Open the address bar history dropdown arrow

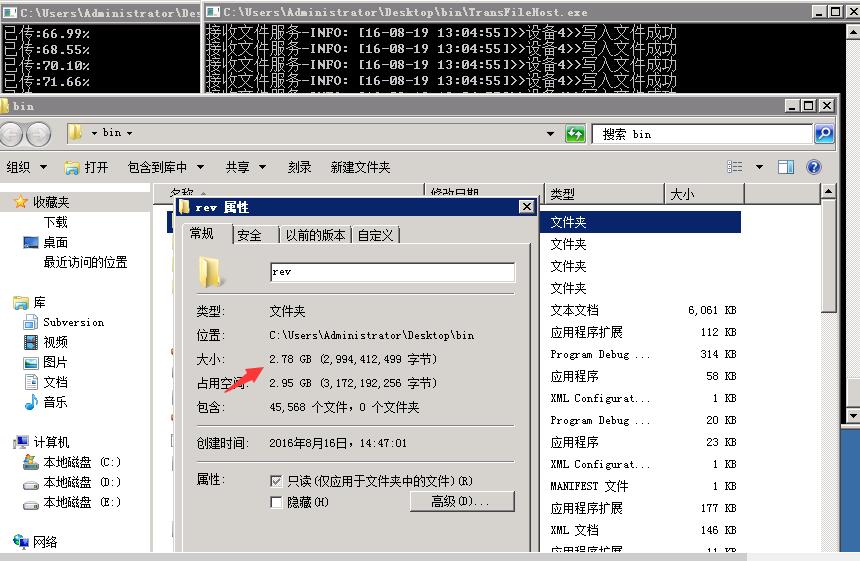tap(550, 134)
